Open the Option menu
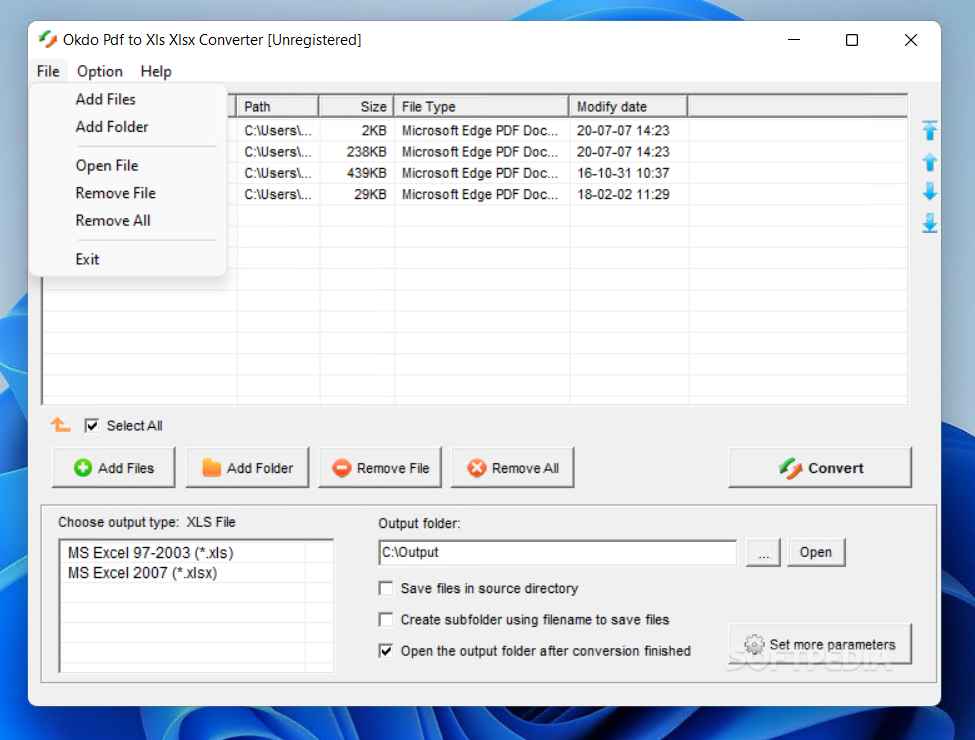 99,72
